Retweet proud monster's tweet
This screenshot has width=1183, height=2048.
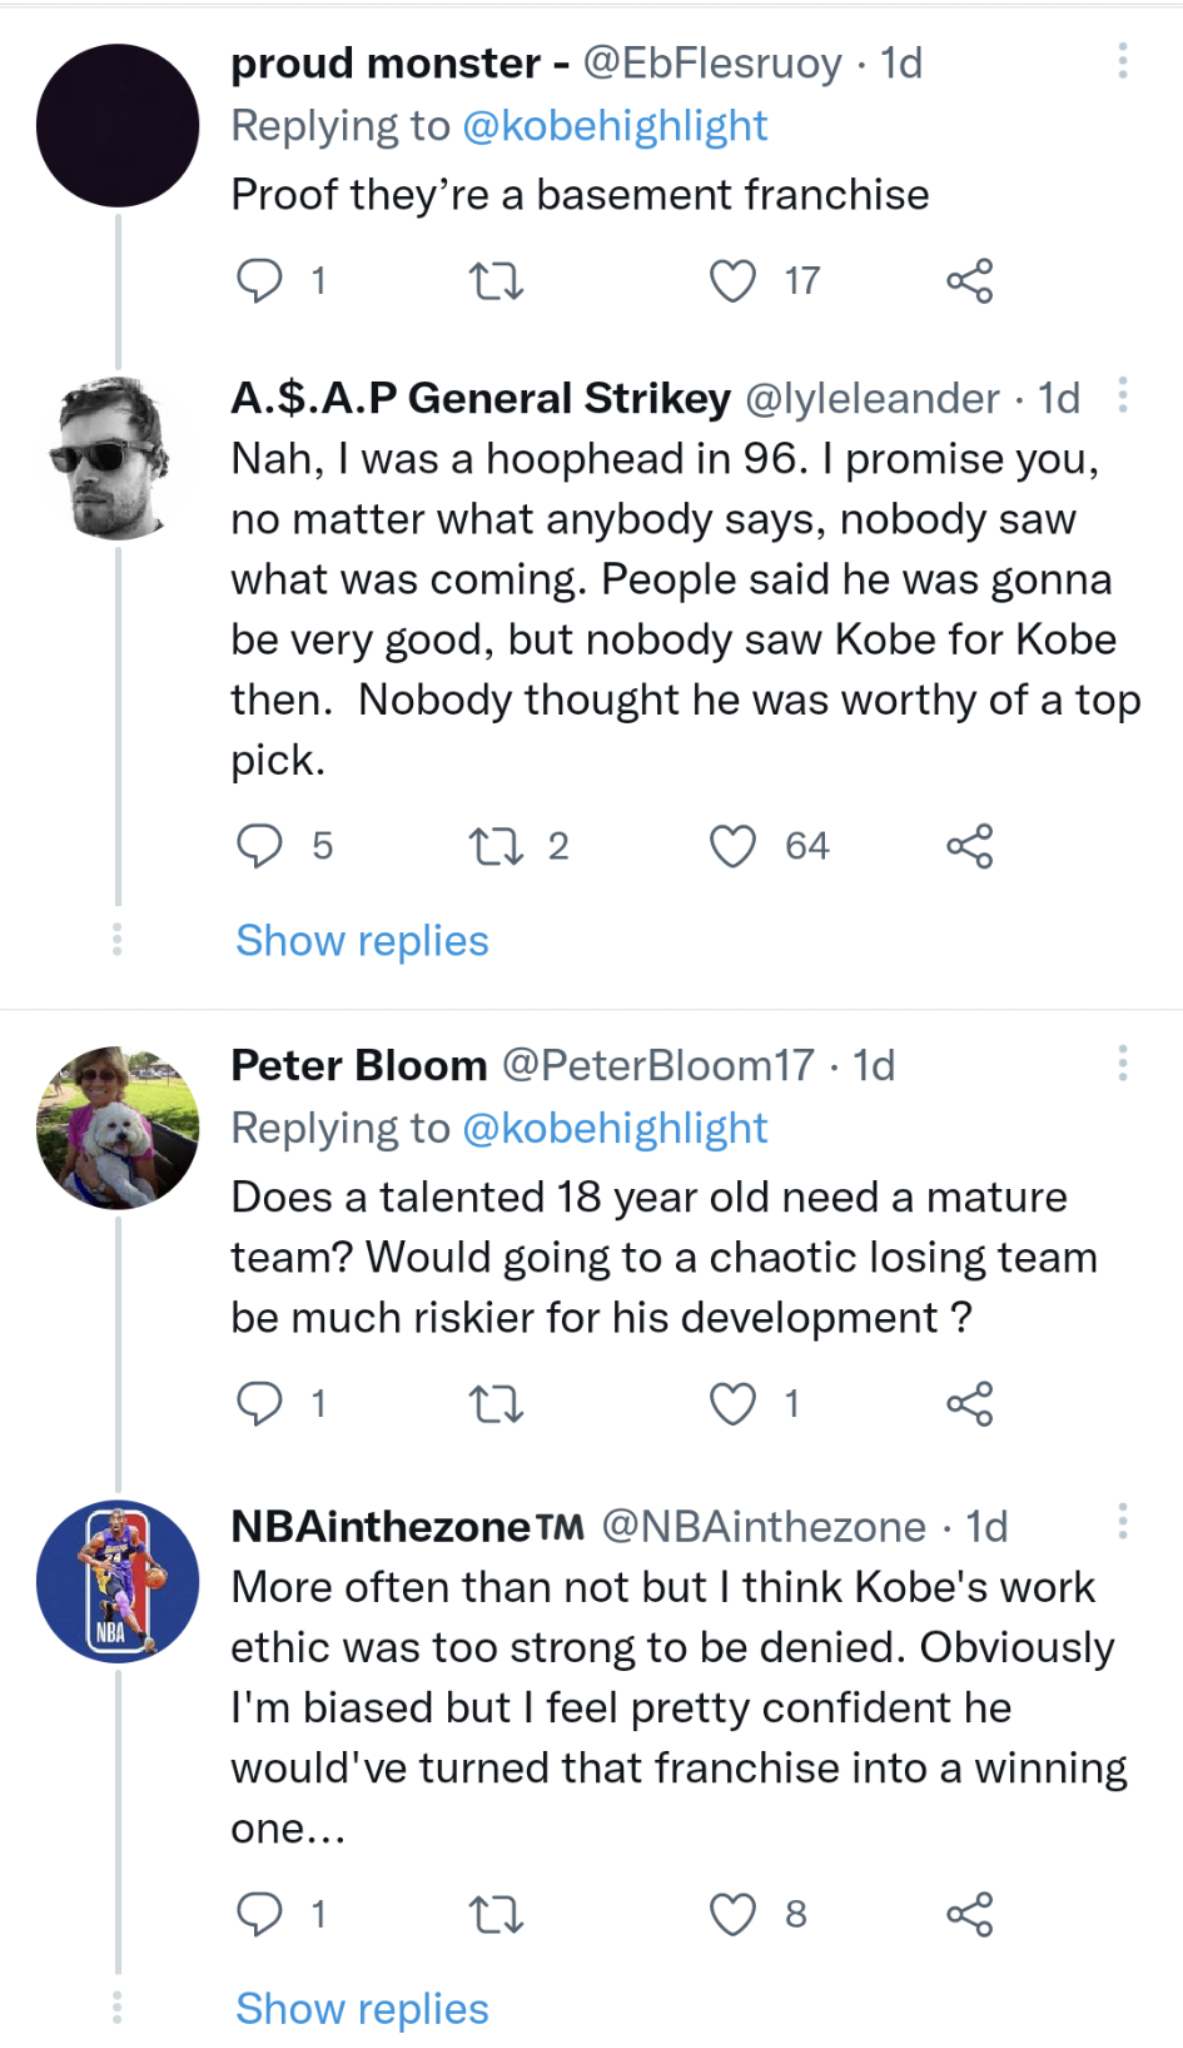[496, 281]
